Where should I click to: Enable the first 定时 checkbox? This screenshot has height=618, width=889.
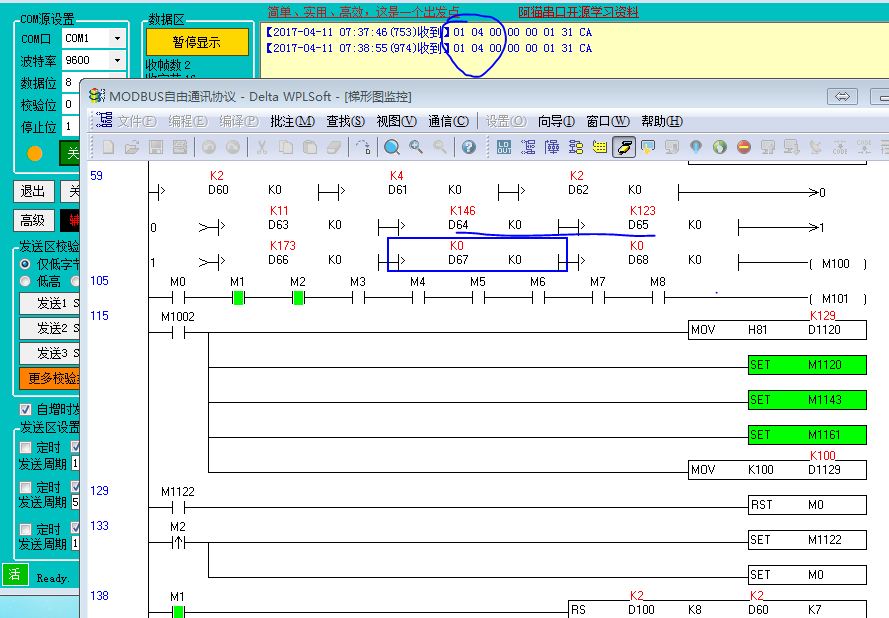[x=26, y=447]
